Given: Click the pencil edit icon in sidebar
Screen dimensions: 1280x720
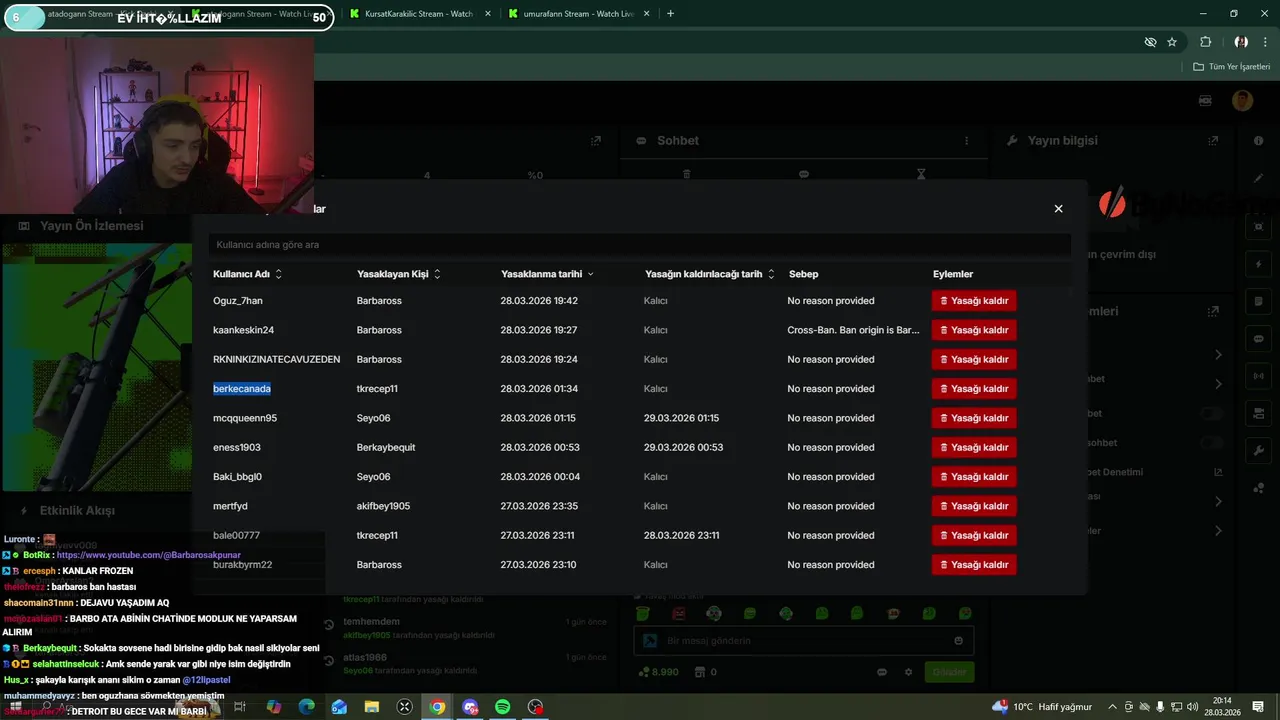Looking at the screenshot, I should (1258, 178).
